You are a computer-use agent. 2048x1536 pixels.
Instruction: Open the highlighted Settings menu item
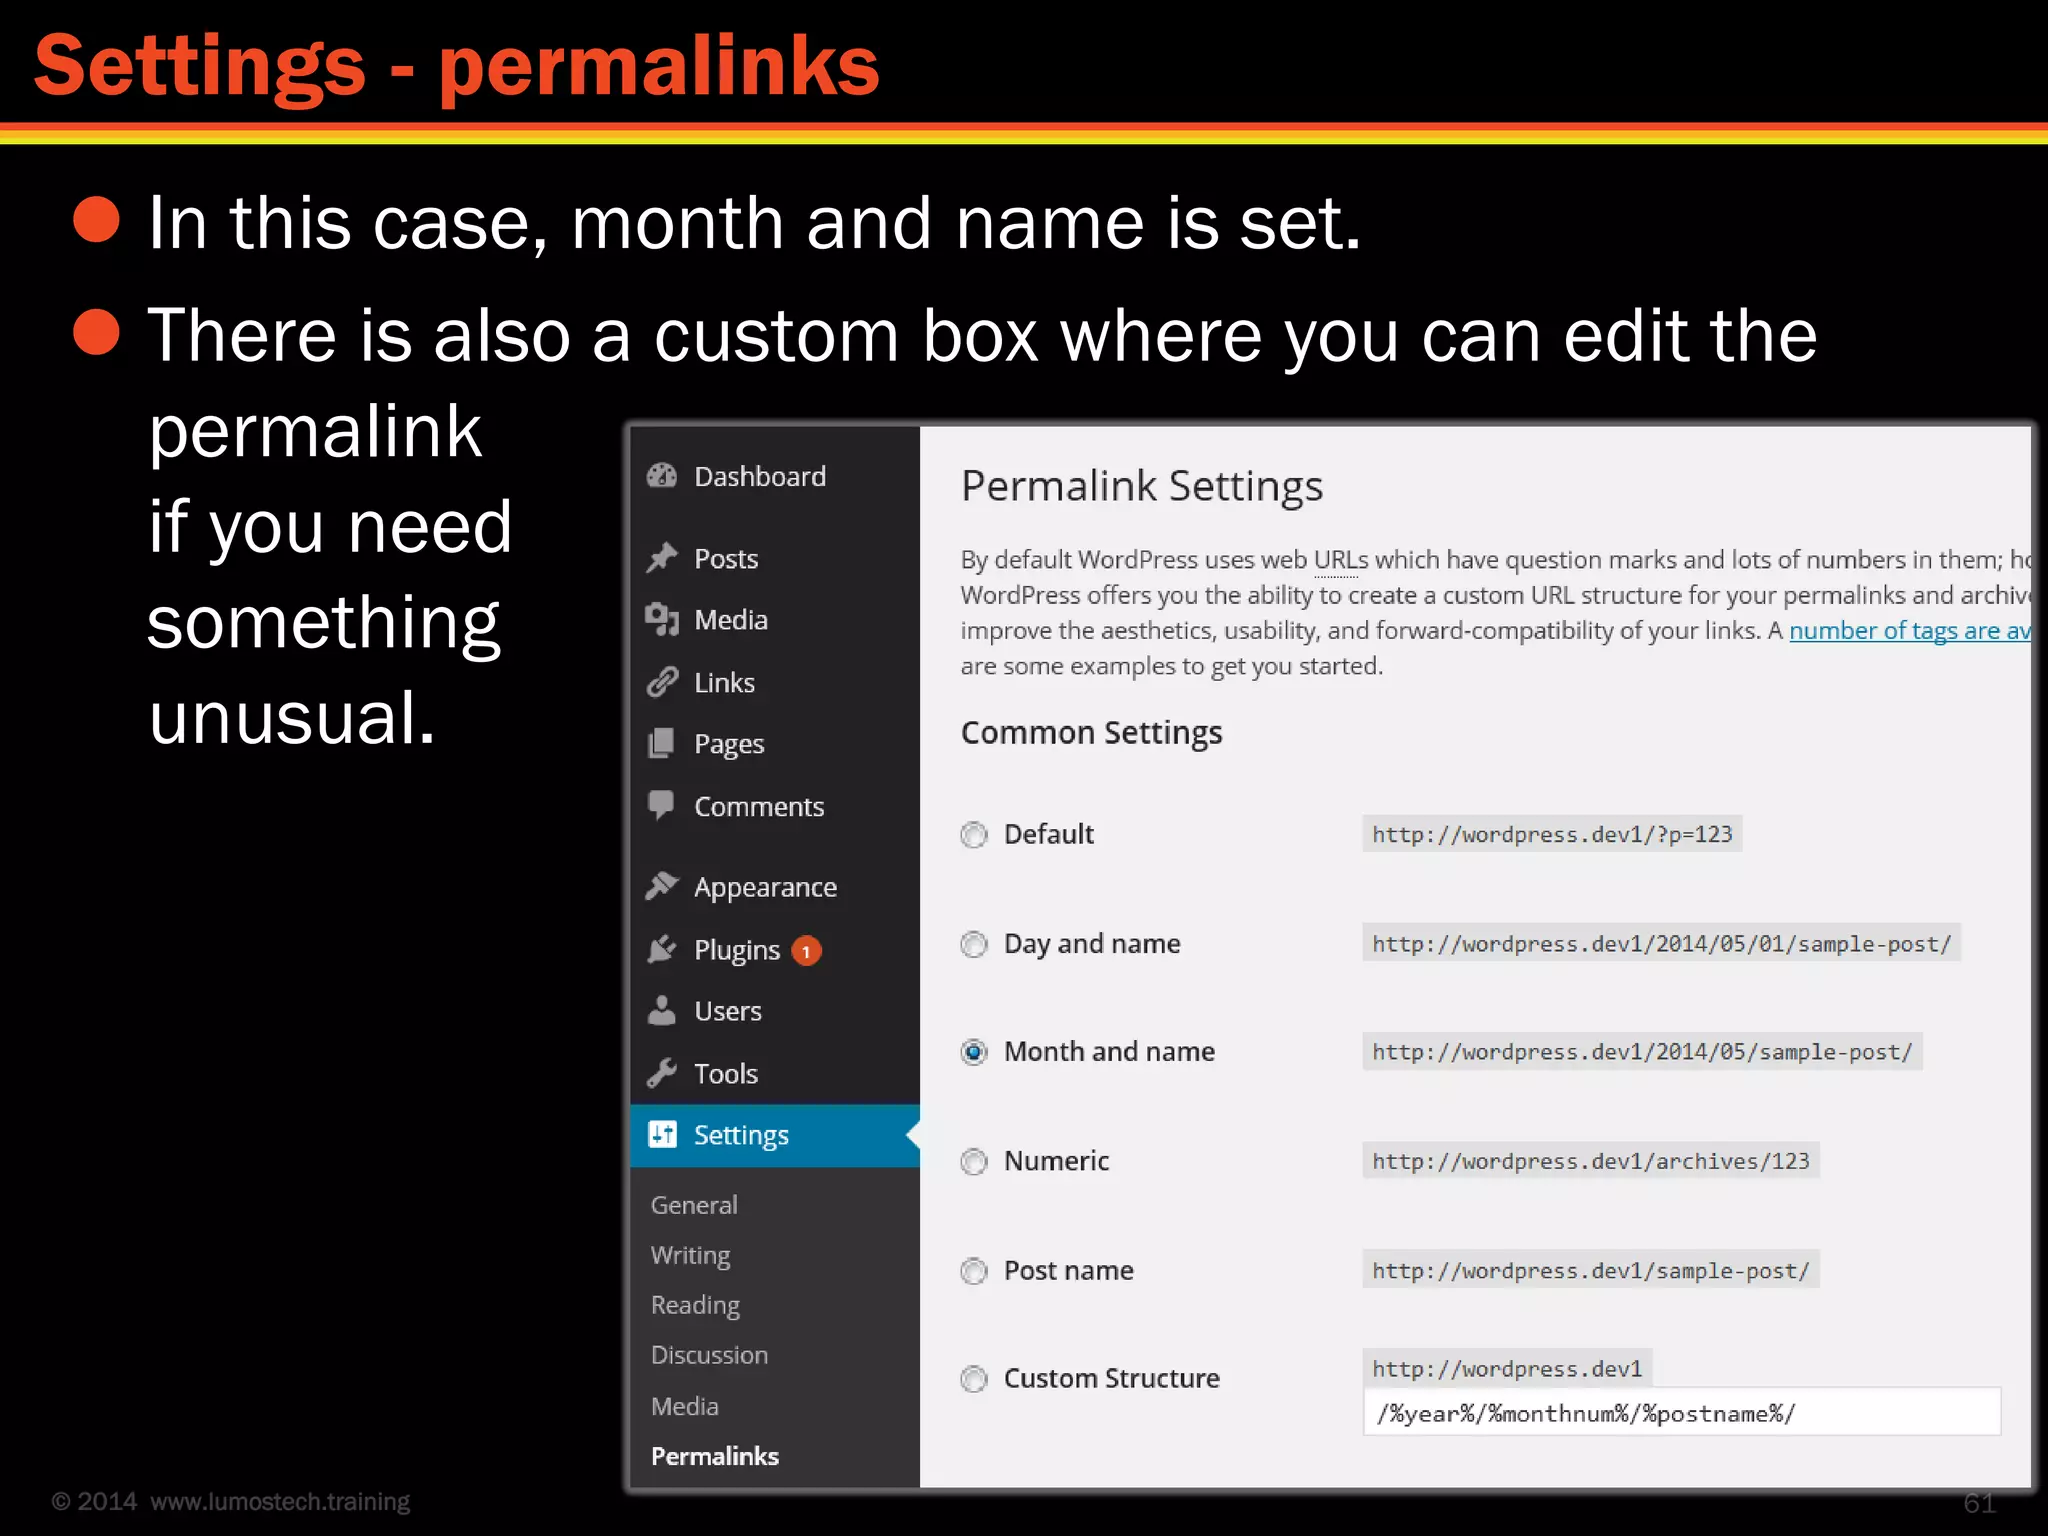click(775, 1135)
